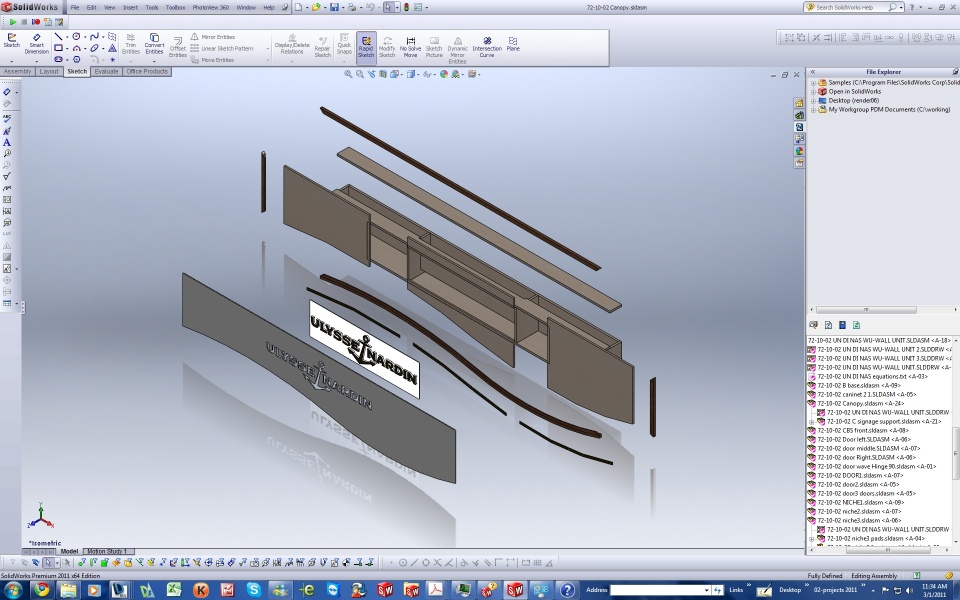The image size is (960, 600).
Task: Open Skype from the taskbar
Action: [x=253, y=590]
